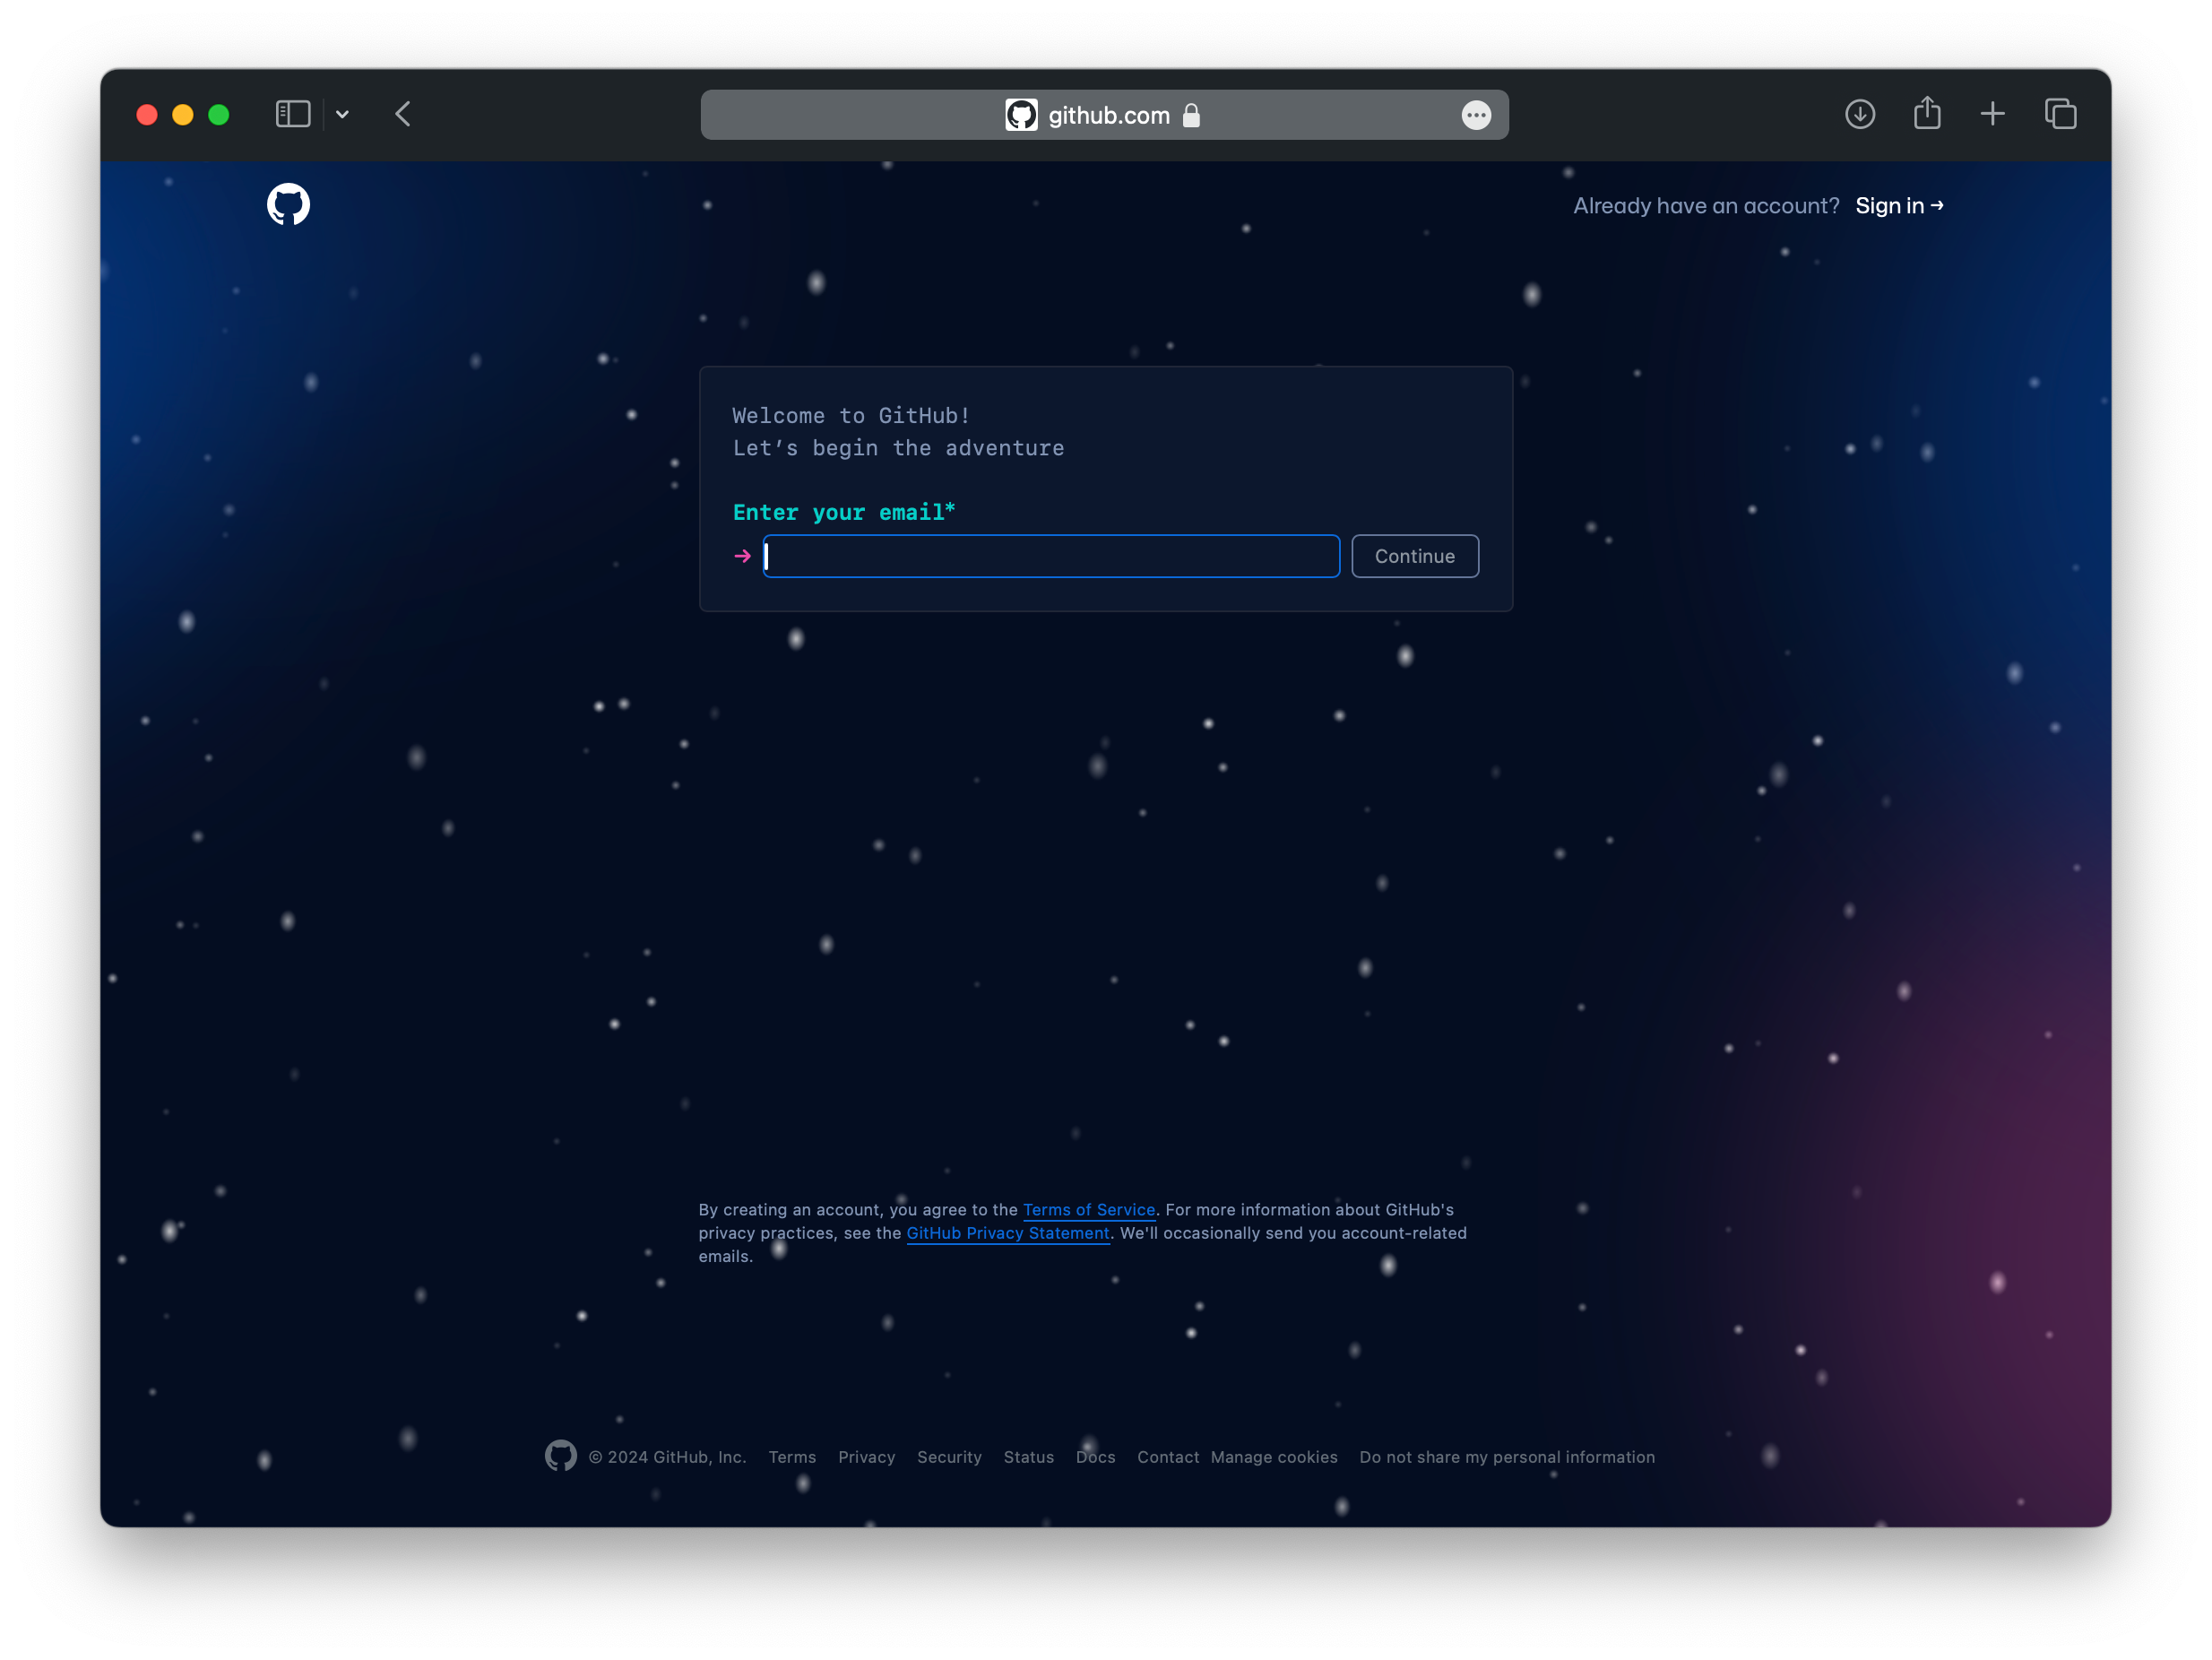Click the GitHub Octocat logo in the page header
Screen dimensions: 2212x1660
(288, 204)
